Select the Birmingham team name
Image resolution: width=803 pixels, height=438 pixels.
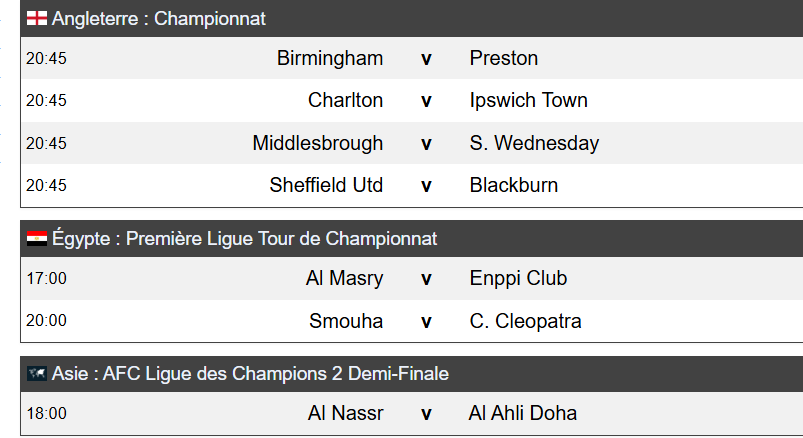(330, 58)
